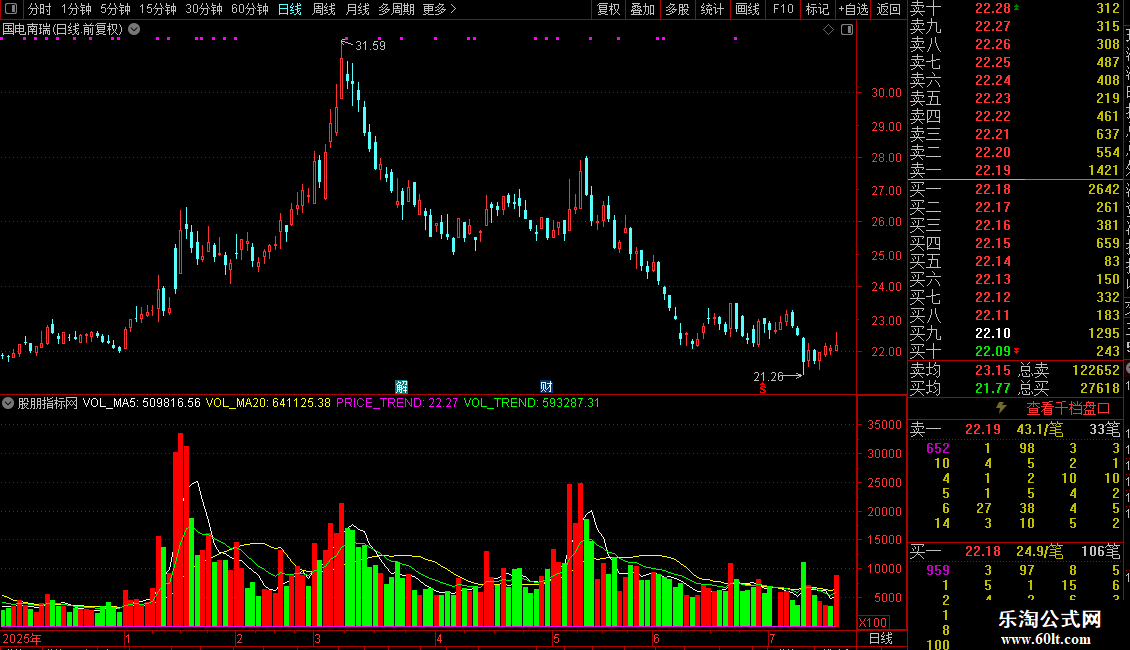This screenshot has width=1130, height=650.
Task: Click 买五 price 22.14
Action: (x=992, y=261)
